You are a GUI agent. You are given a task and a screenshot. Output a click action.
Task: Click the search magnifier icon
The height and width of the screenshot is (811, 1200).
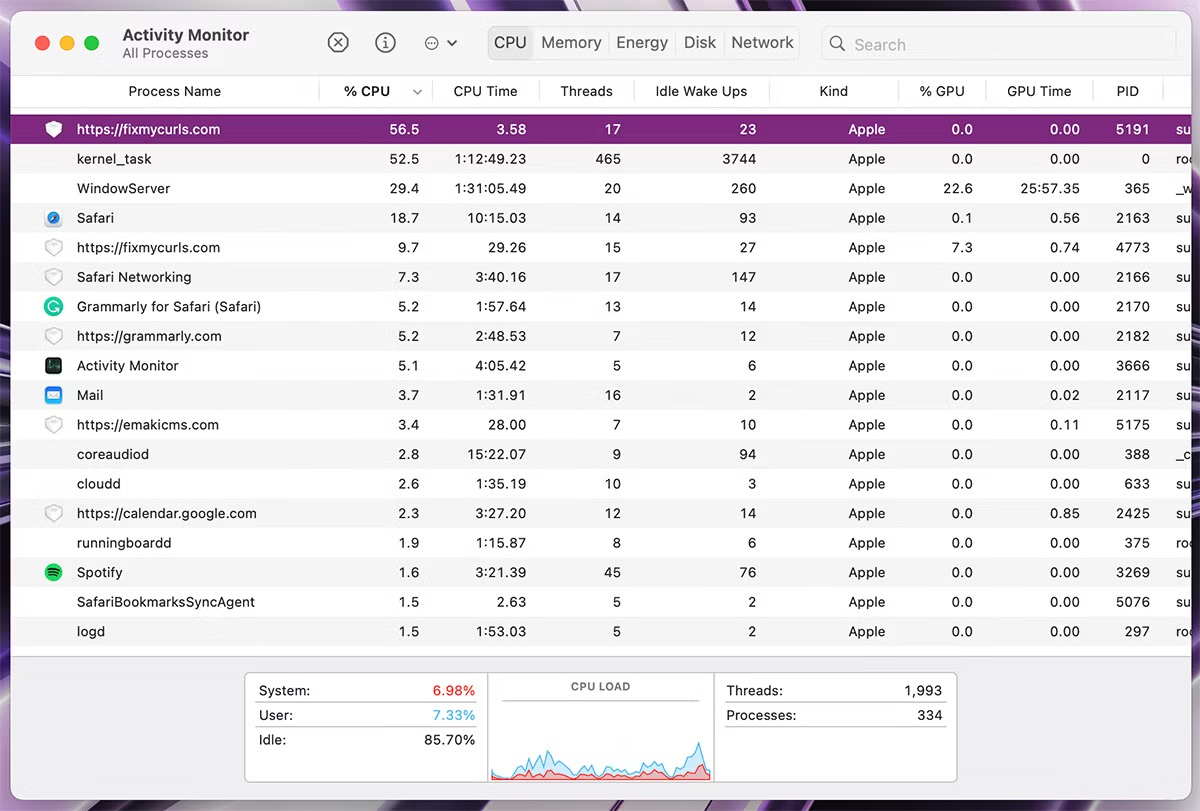pos(837,44)
